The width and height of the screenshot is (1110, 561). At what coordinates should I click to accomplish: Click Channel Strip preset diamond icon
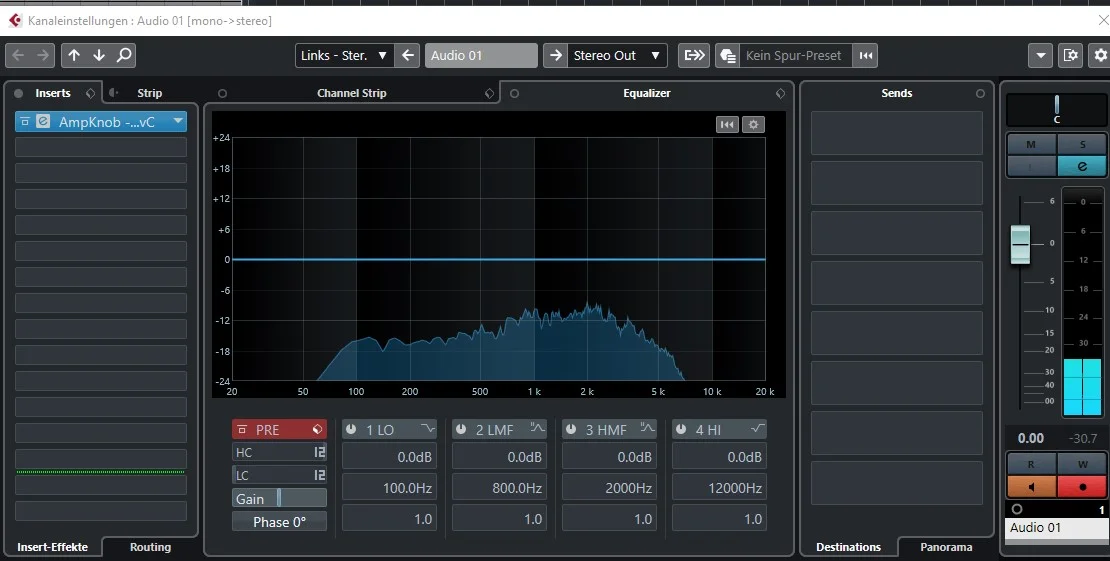[489, 93]
